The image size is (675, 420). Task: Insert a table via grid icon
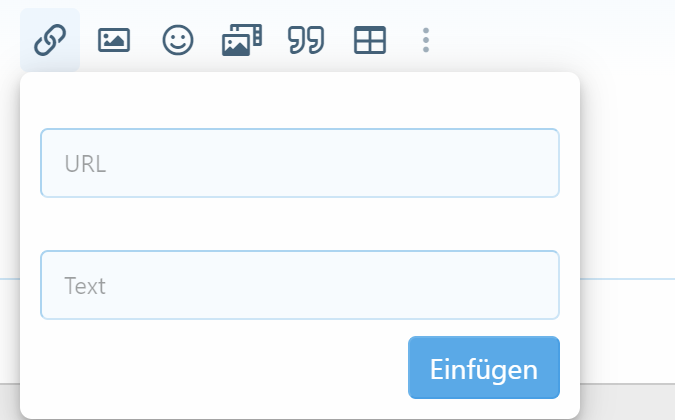click(370, 40)
